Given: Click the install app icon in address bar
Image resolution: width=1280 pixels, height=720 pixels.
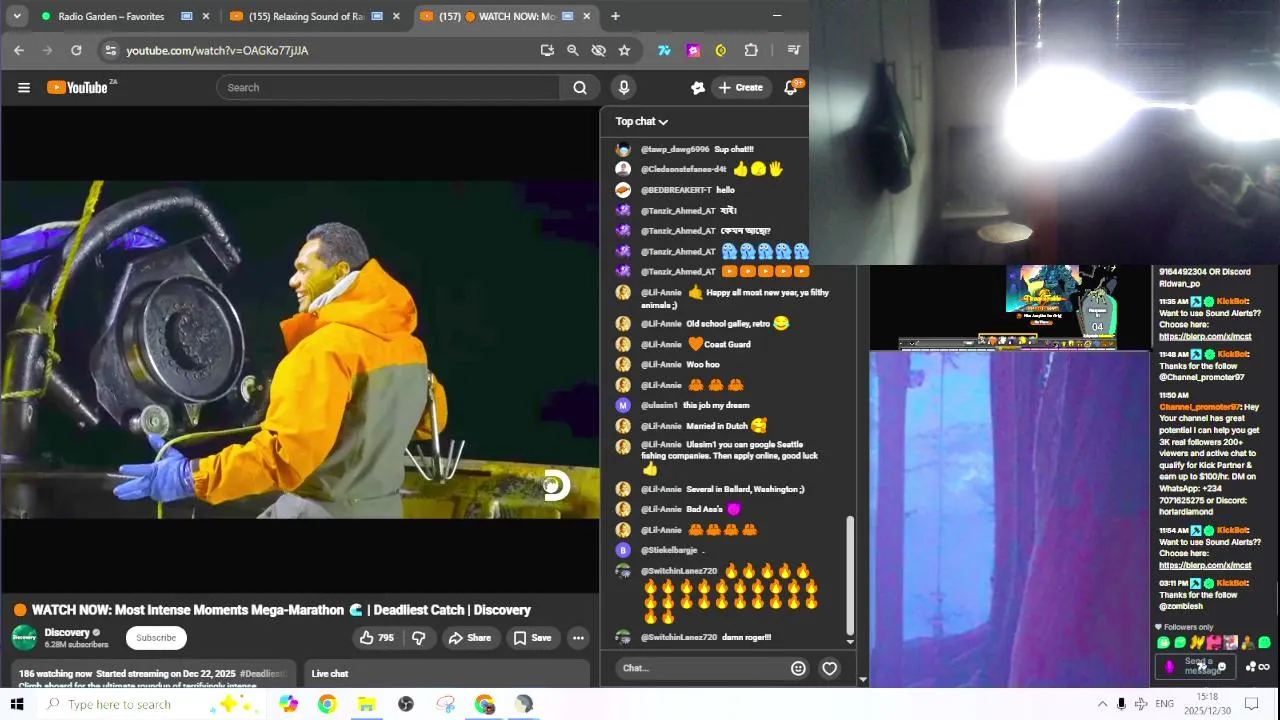Looking at the screenshot, I should [547, 50].
